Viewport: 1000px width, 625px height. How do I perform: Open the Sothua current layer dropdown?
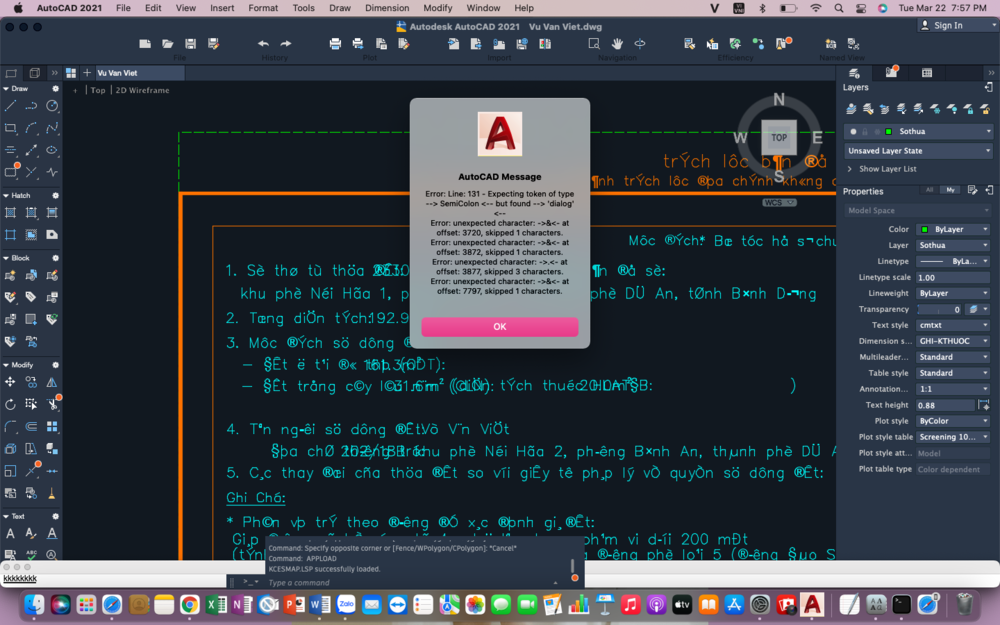[x=919, y=131]
